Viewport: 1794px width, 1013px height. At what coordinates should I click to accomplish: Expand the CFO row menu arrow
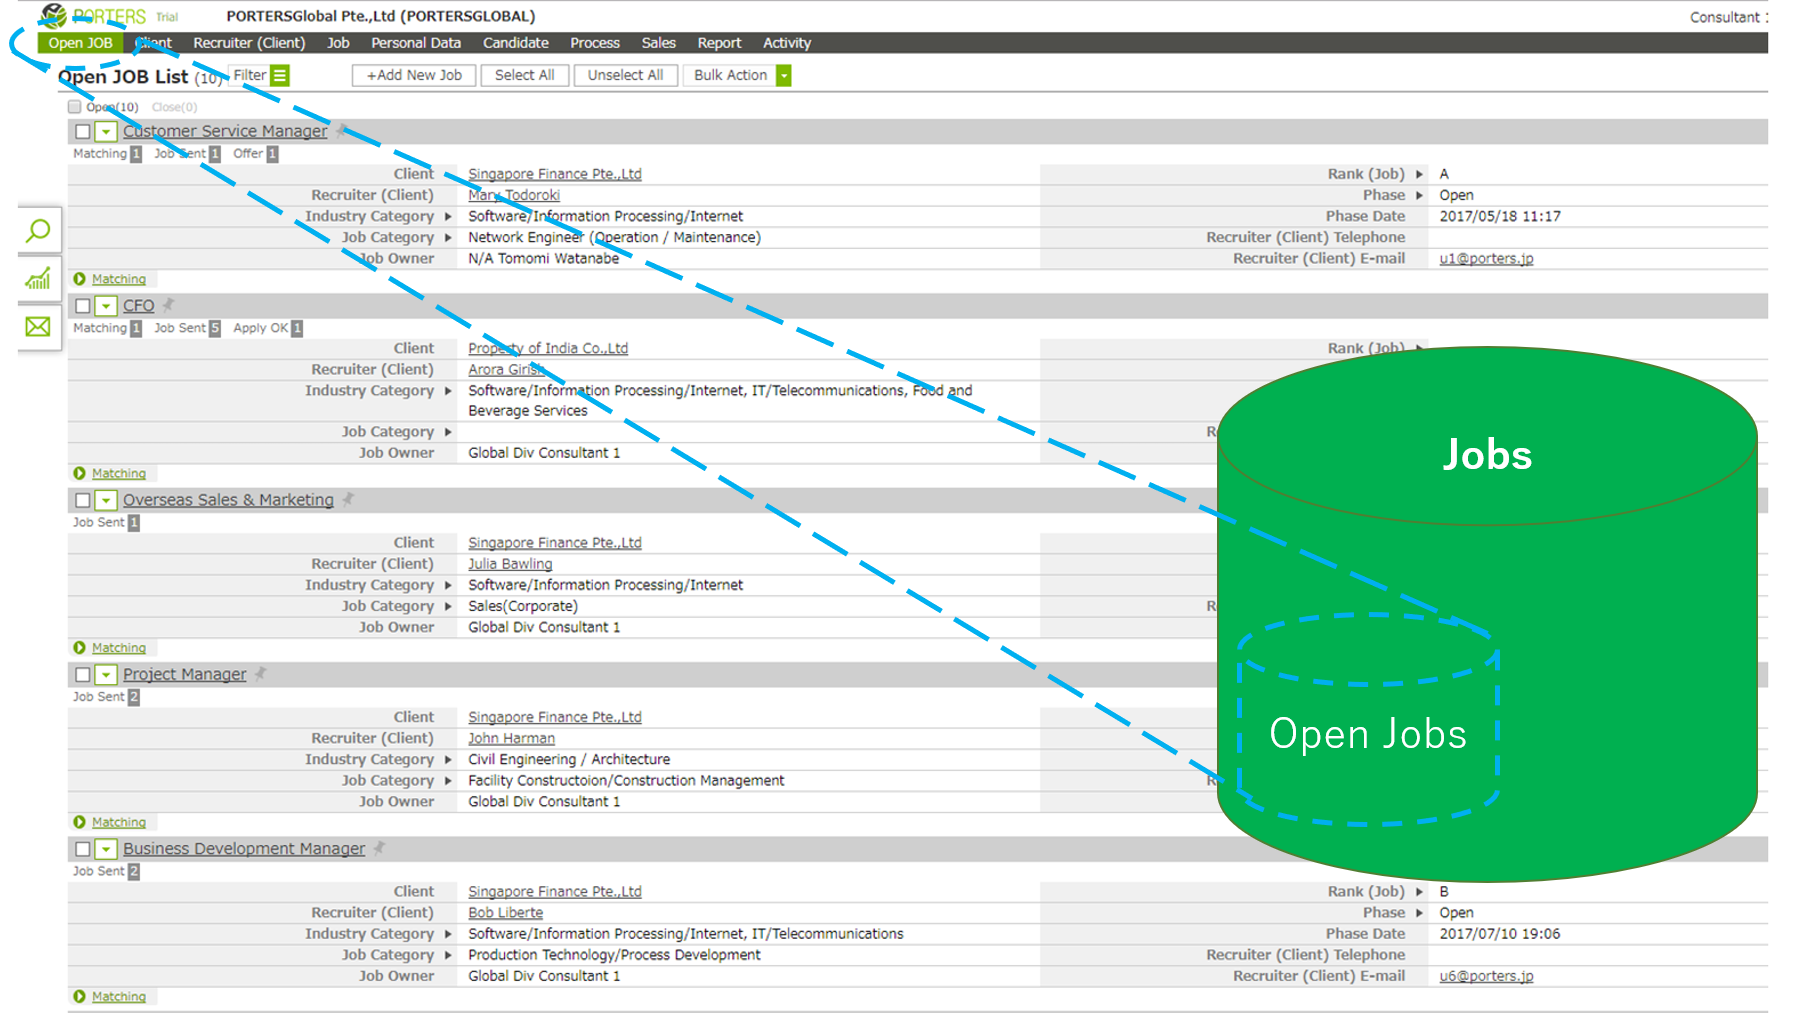(106, 306)
